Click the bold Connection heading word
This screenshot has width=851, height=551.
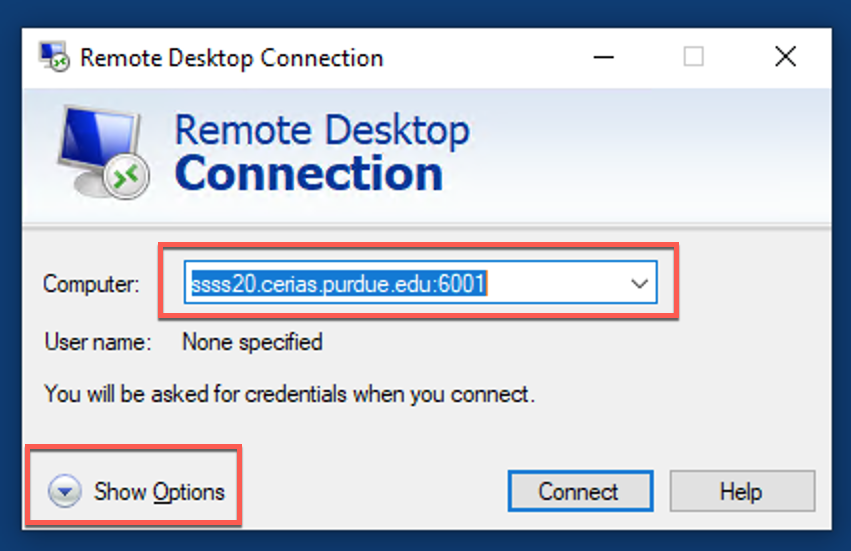coord(309,173)
